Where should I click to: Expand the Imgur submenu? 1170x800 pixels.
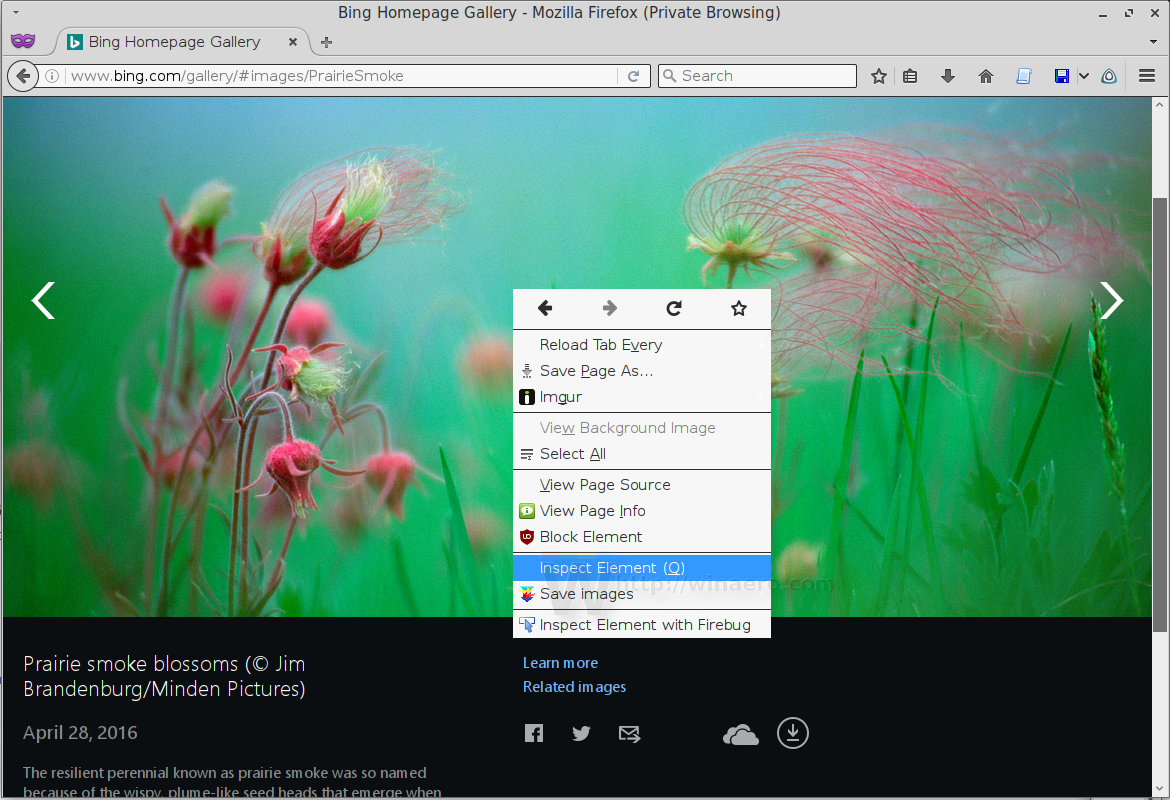pos(560,396)
